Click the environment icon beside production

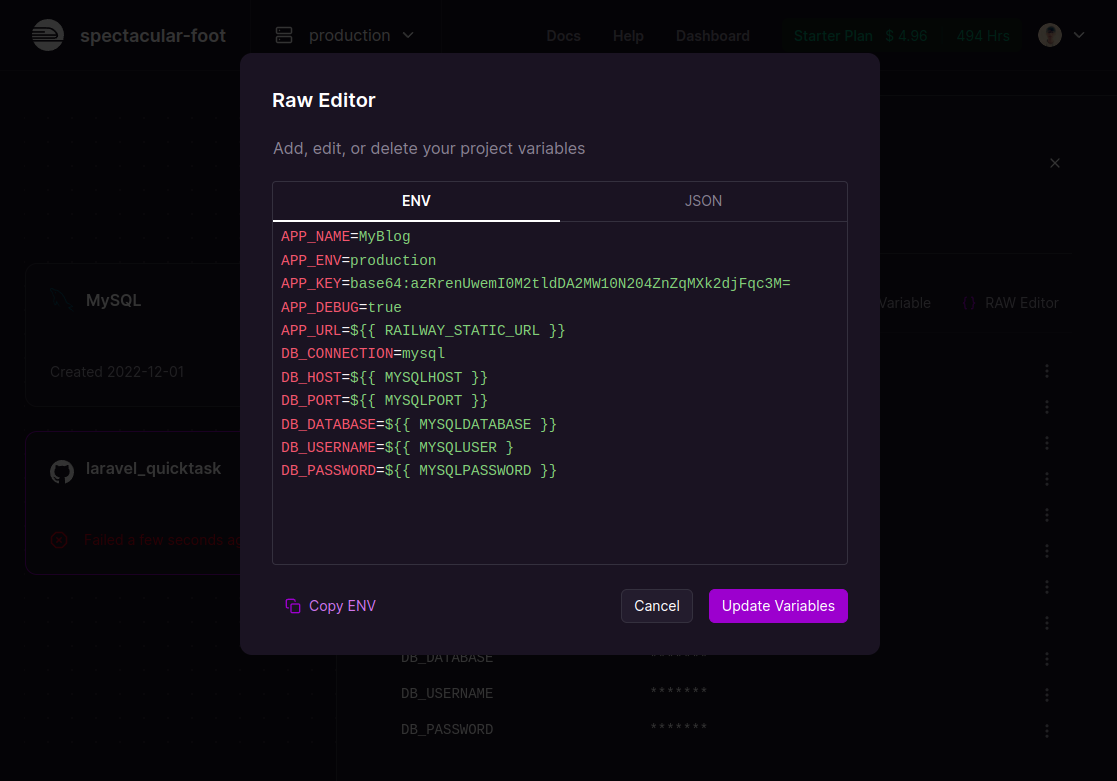click(x=283, y=34)
